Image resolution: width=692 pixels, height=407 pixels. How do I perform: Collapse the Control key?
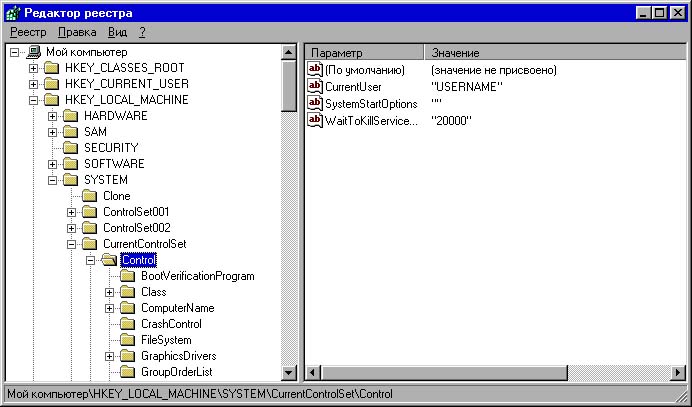pos(90,260)
